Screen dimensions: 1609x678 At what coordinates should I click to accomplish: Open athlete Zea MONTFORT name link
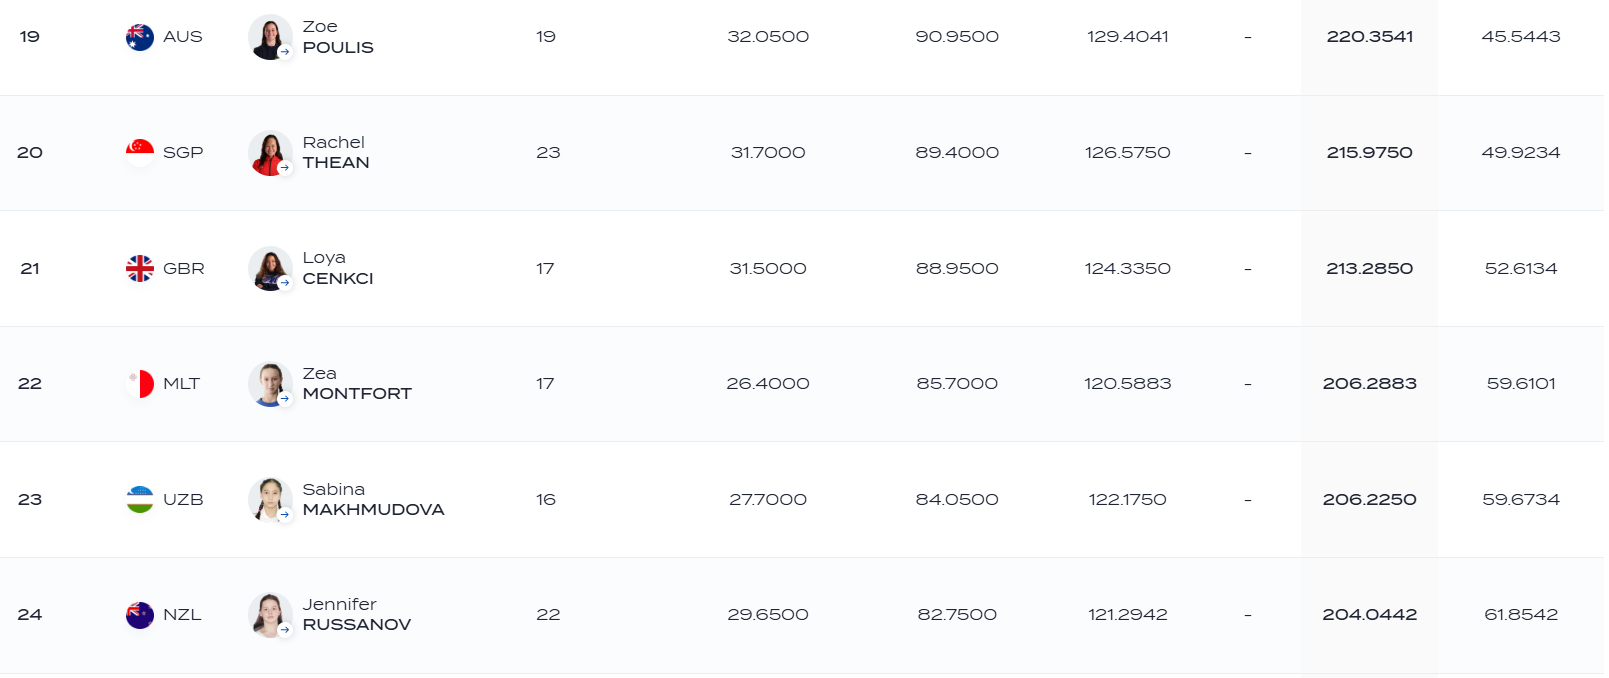pos(357,384)
